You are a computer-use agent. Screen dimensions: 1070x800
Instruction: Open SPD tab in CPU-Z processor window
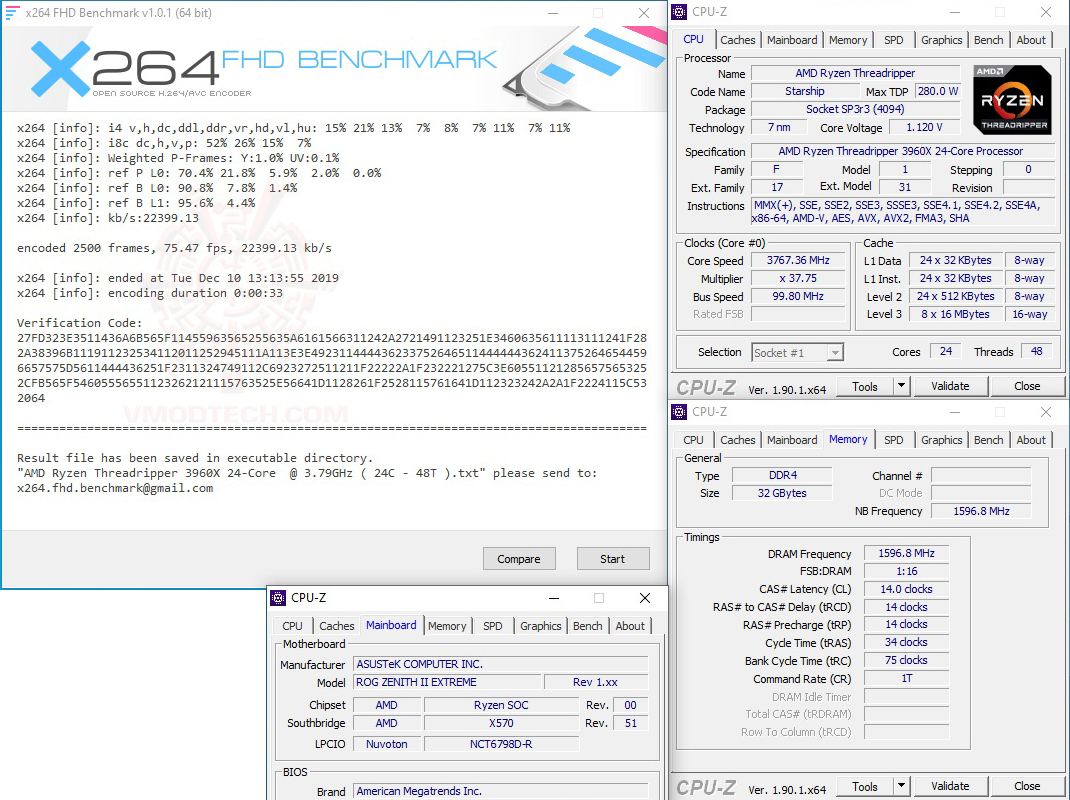[893, 40]
